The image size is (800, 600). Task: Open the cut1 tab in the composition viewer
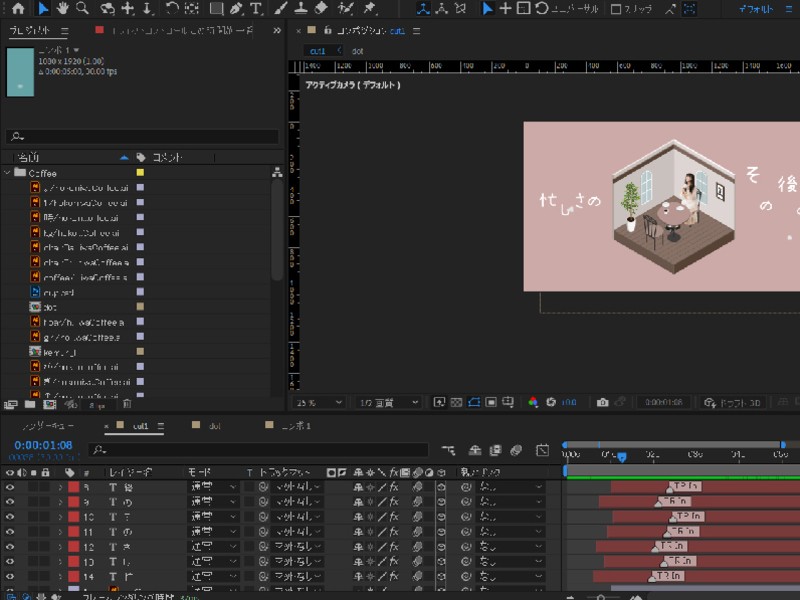point(318,50)
